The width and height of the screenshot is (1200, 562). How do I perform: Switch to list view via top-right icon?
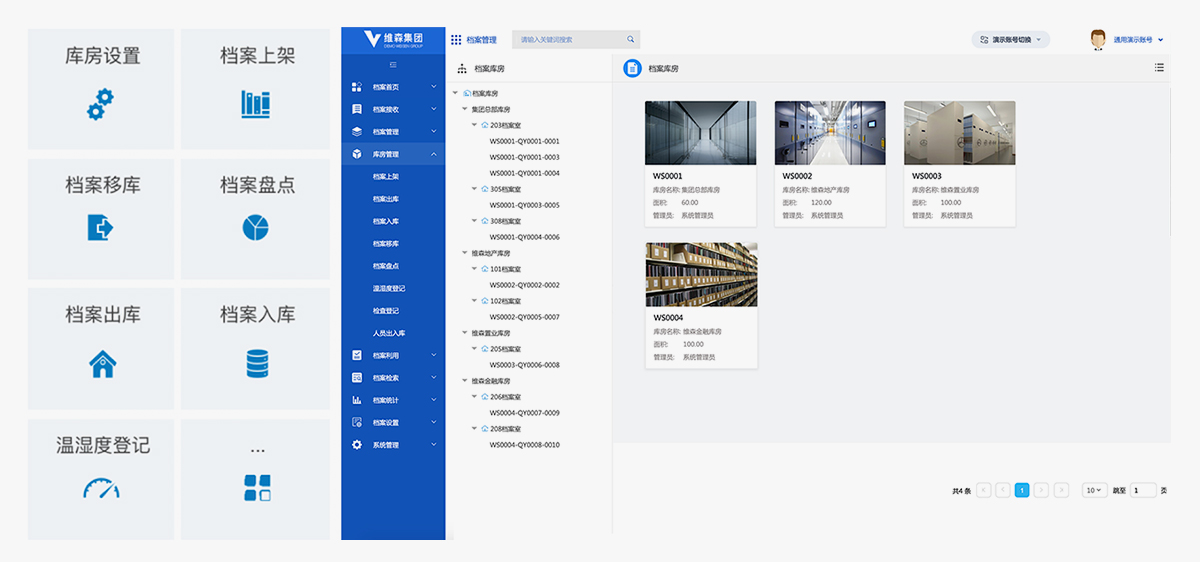[x=1159, y=68]
